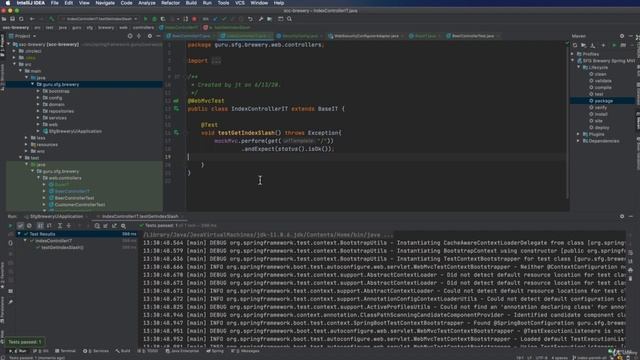
Task: Expand the services folder in the project tree
Action: (39, 118)
